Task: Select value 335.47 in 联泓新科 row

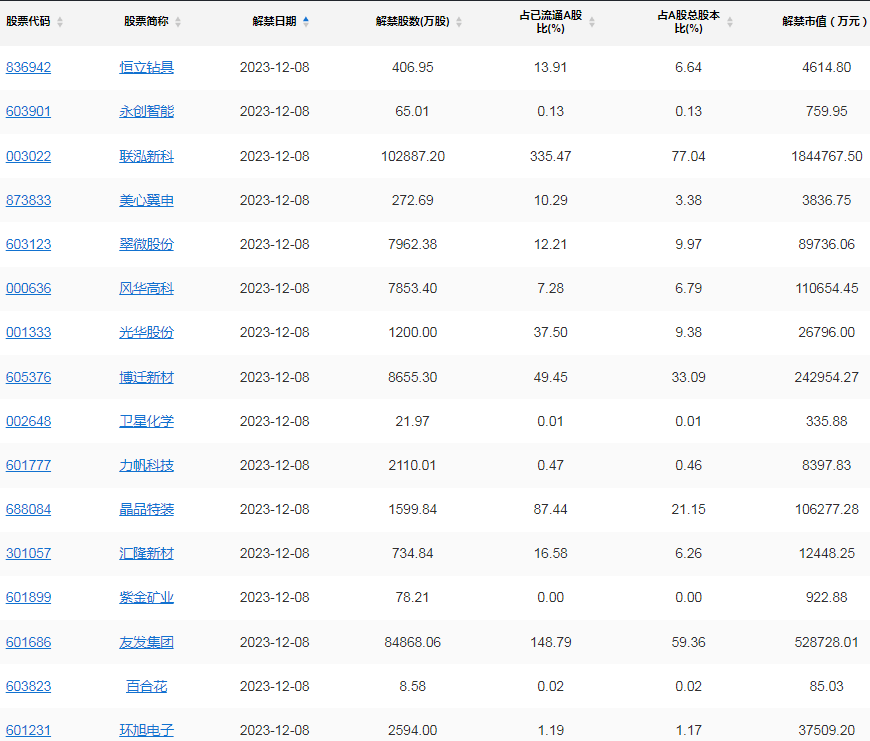Action: tap(550, 156)
